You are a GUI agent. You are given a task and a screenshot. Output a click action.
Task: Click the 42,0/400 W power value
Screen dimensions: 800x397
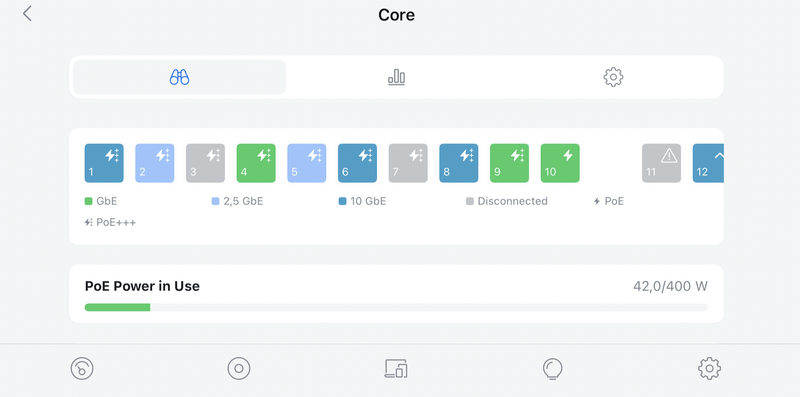click(x=670, y=286)
